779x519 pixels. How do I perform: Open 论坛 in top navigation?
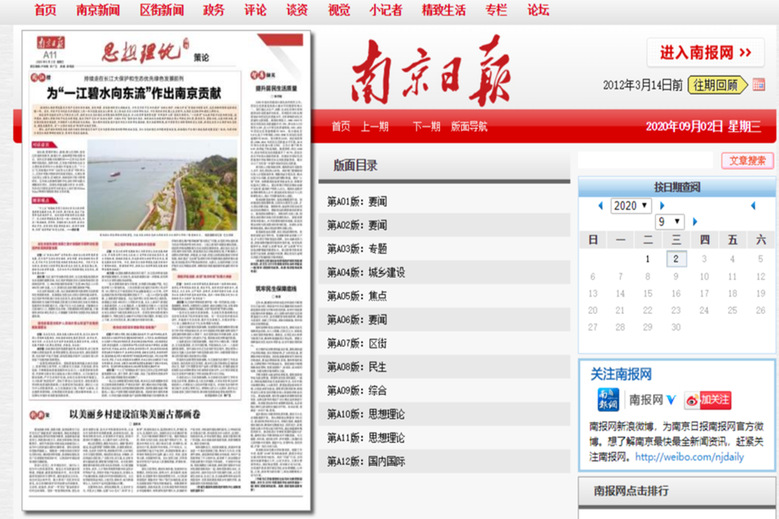(538, 9)
